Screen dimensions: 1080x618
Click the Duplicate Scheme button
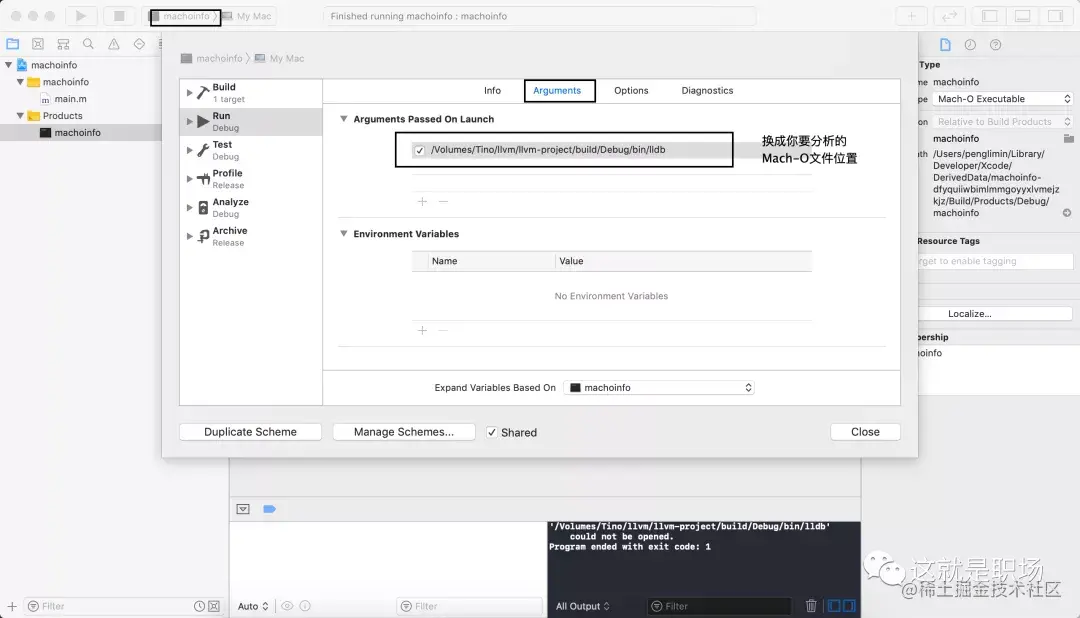[250, 432]
